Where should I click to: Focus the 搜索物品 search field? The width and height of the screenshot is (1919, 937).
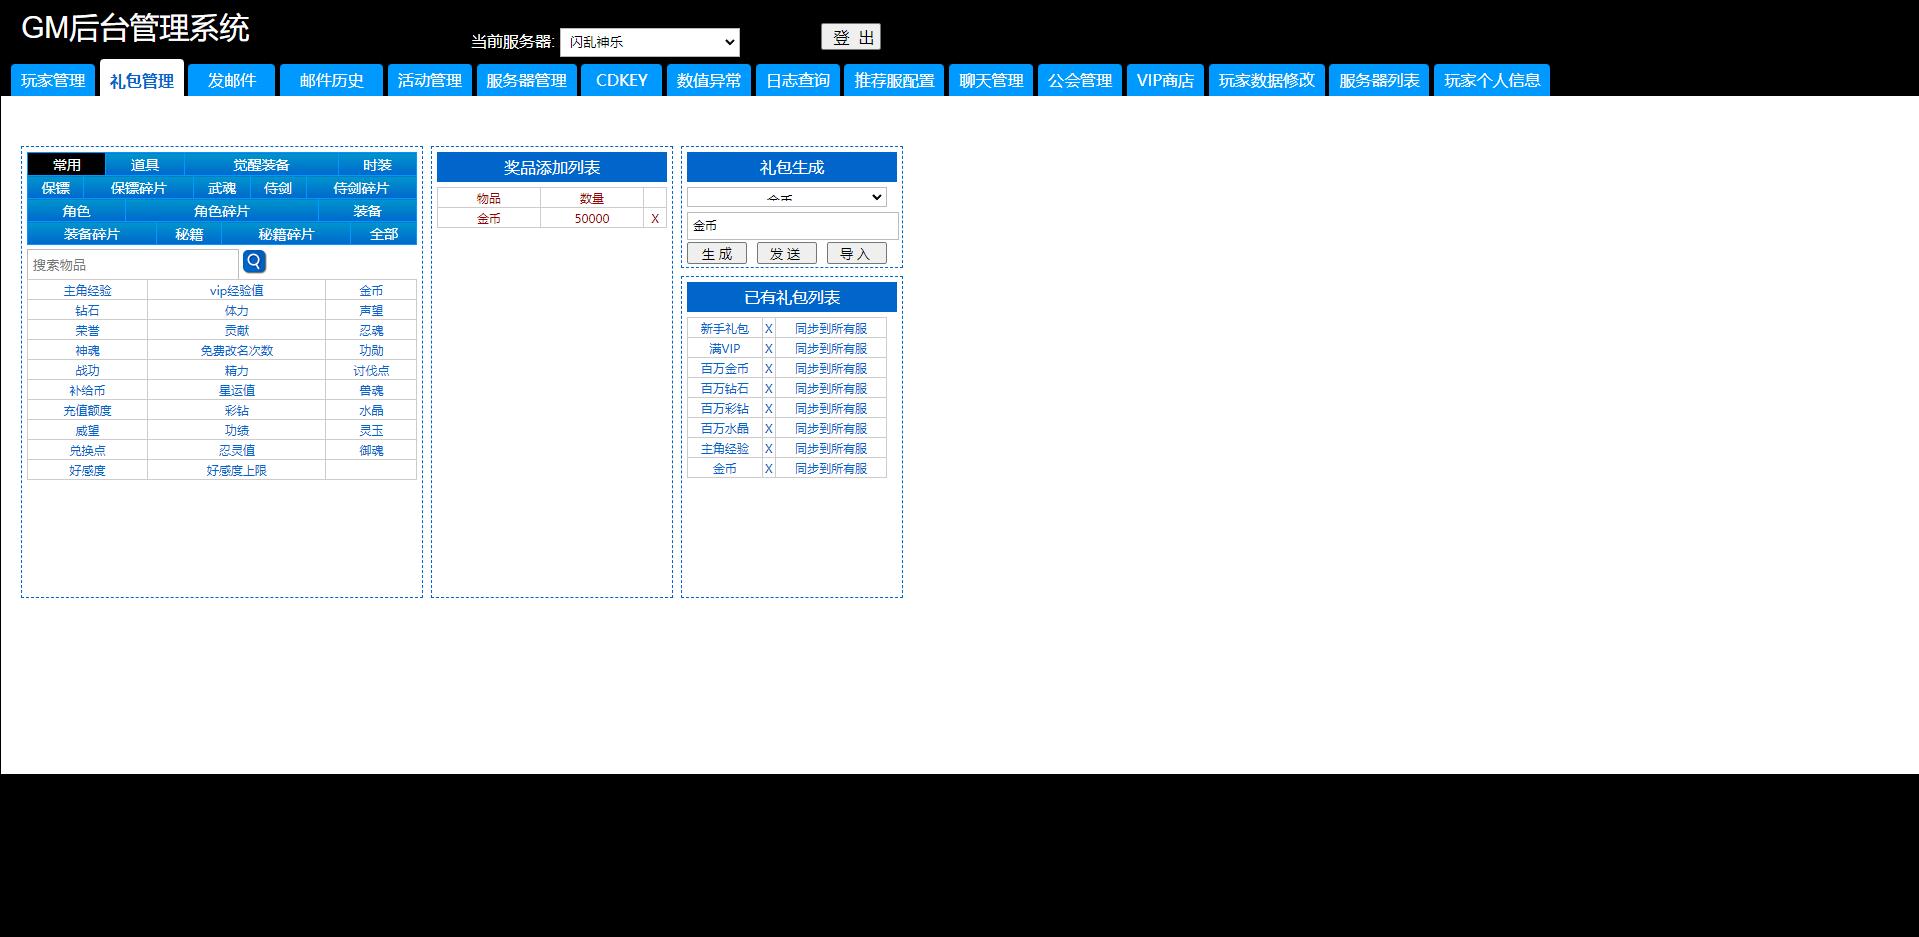(133, 265)
